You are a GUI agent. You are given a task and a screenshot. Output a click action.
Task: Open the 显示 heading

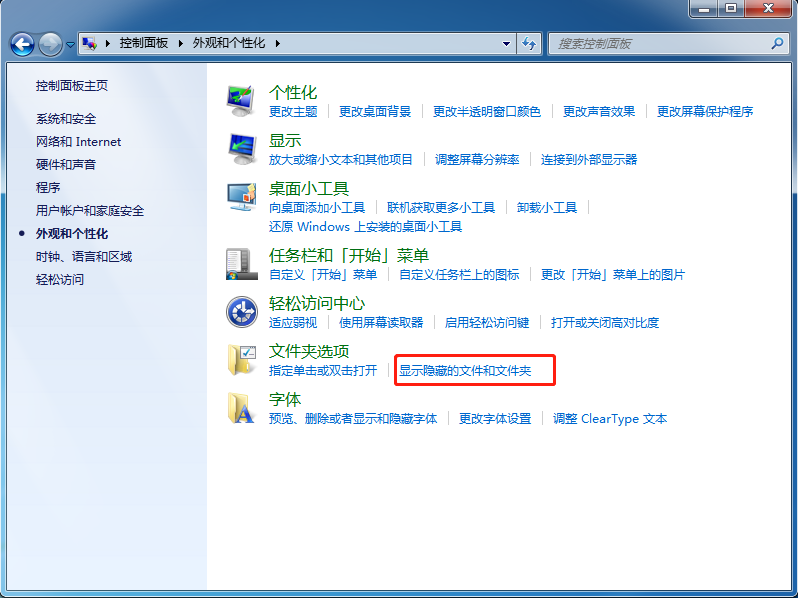click(285, 140)
